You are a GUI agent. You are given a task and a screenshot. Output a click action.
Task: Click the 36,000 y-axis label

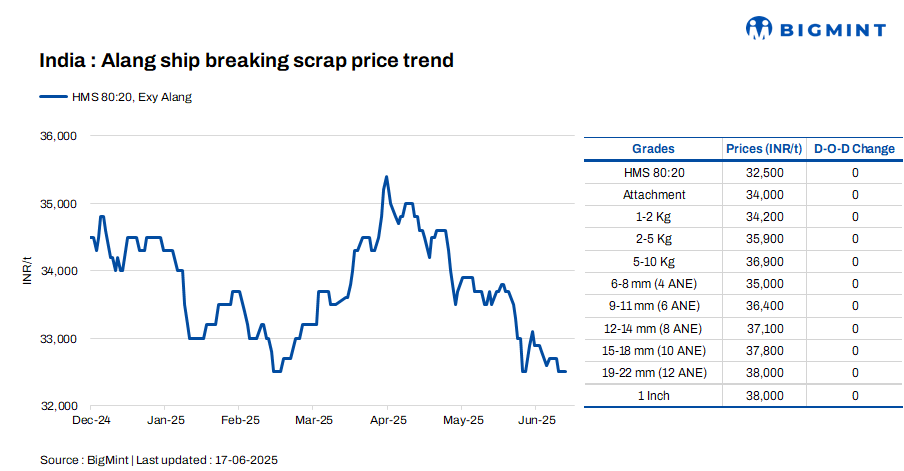tap(57, 136)
